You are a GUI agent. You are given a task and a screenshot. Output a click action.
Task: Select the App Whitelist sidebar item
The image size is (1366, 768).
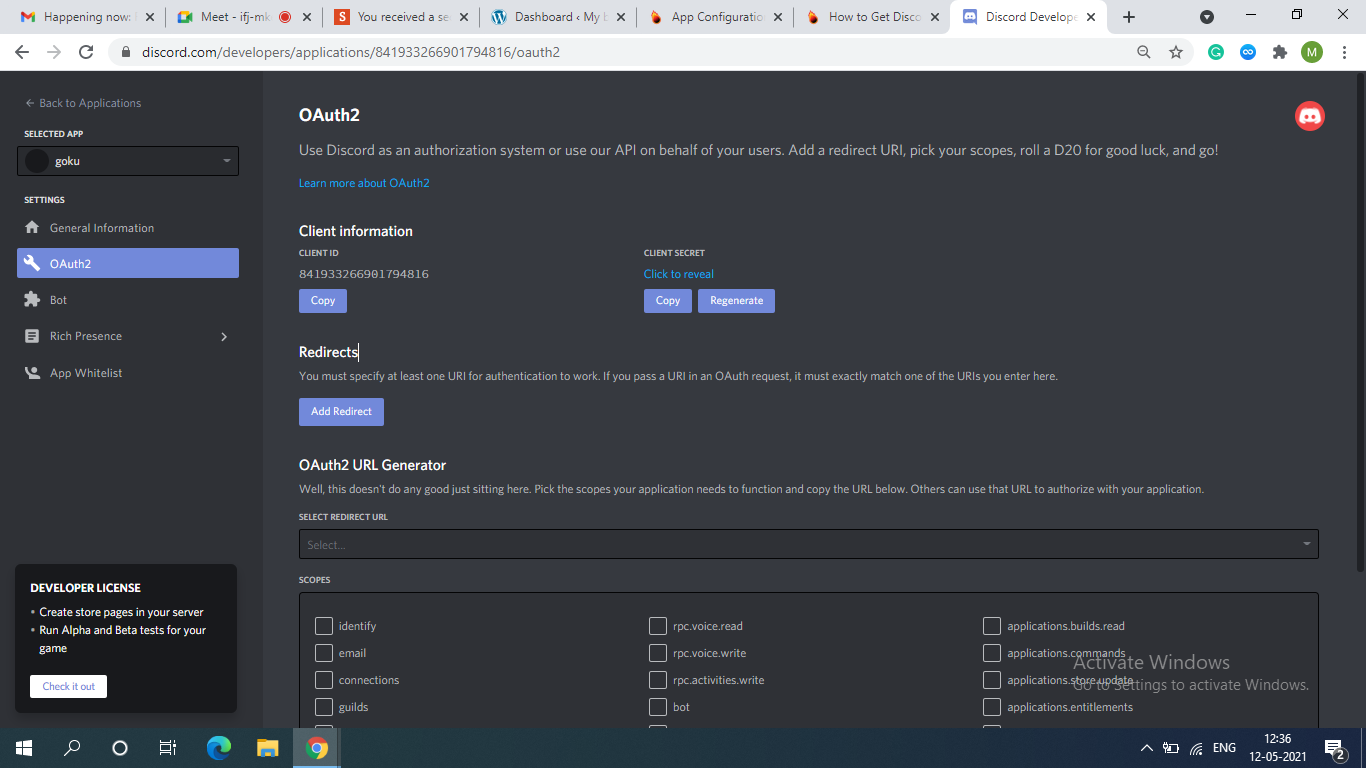coord(85,373)
